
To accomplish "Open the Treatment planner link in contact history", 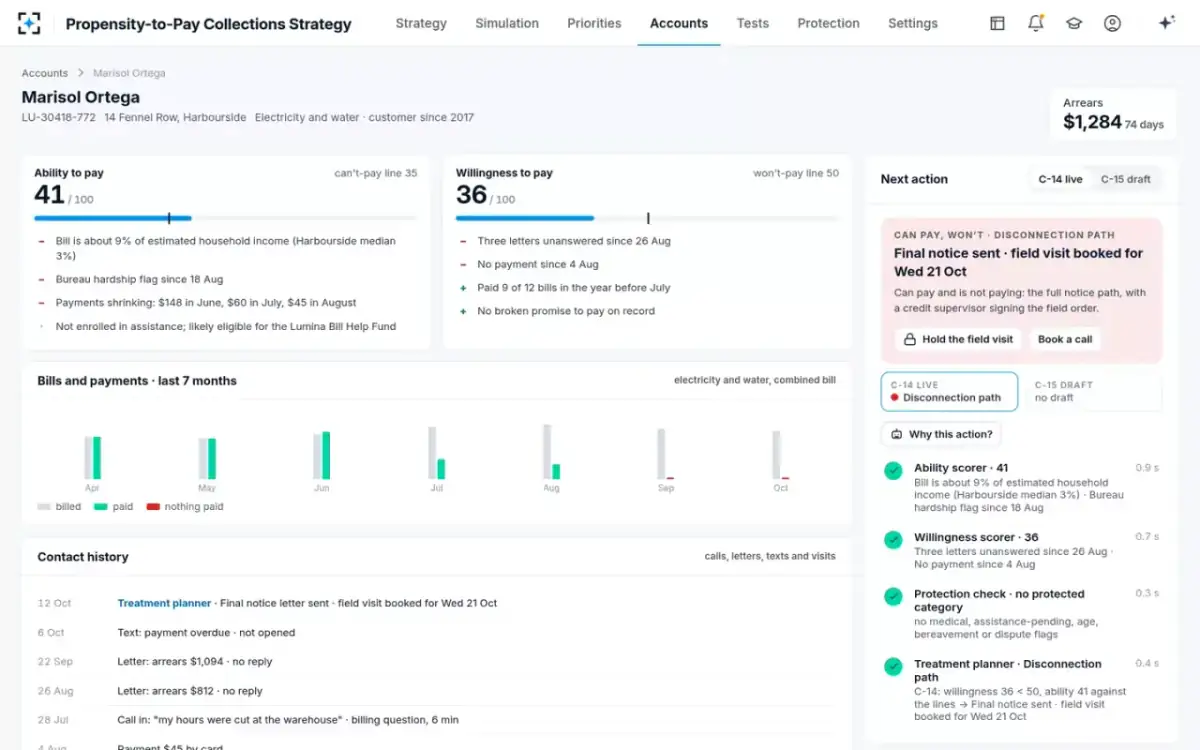I will [x=164, y=603].
